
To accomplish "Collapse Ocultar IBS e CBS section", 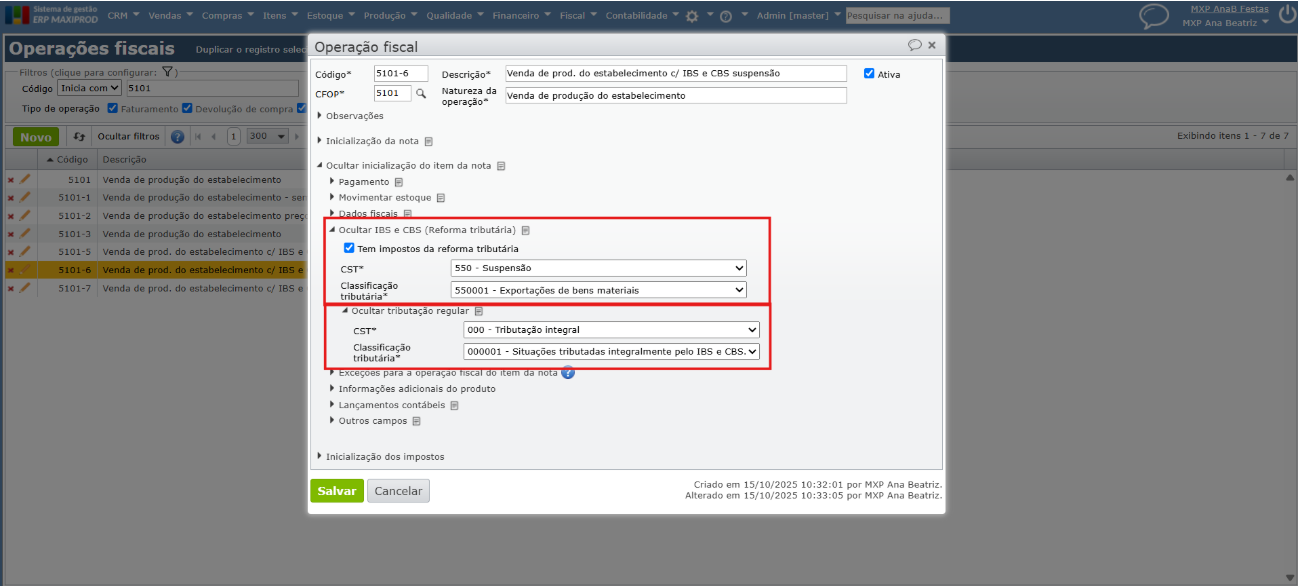I will point(423,230).
